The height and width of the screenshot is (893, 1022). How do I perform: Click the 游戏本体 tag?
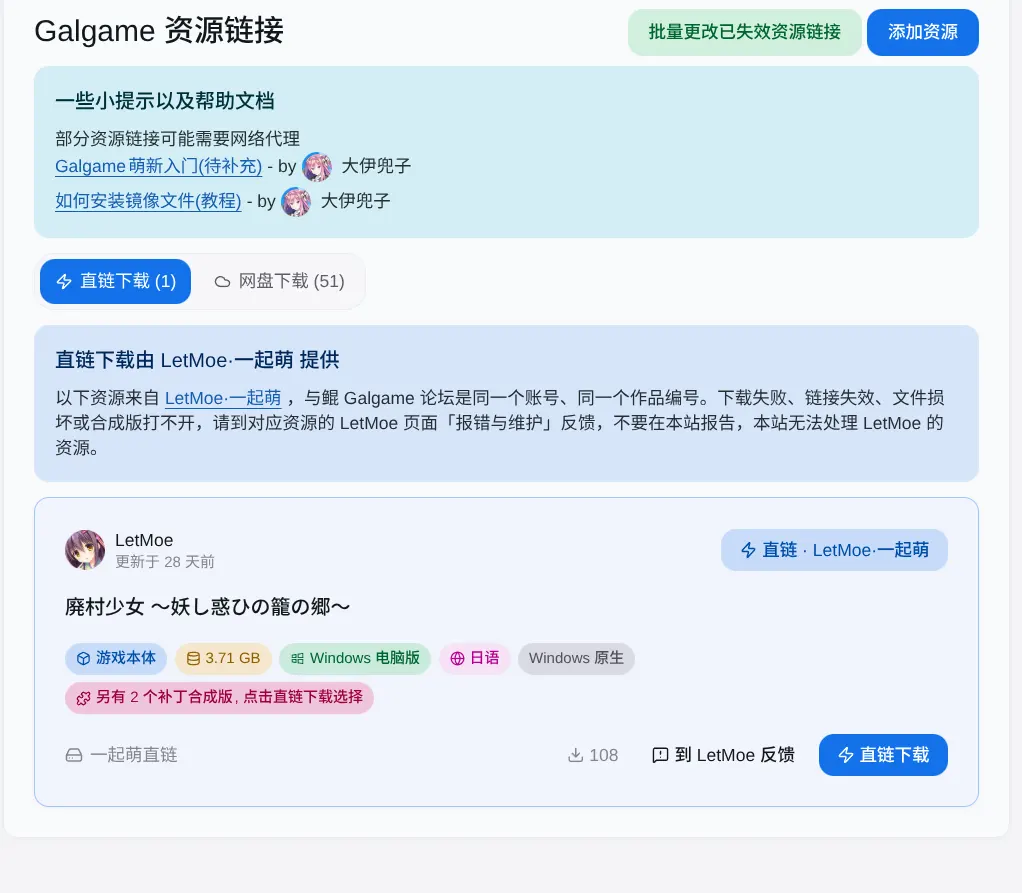pyautogui.click(x=116, y=658)
